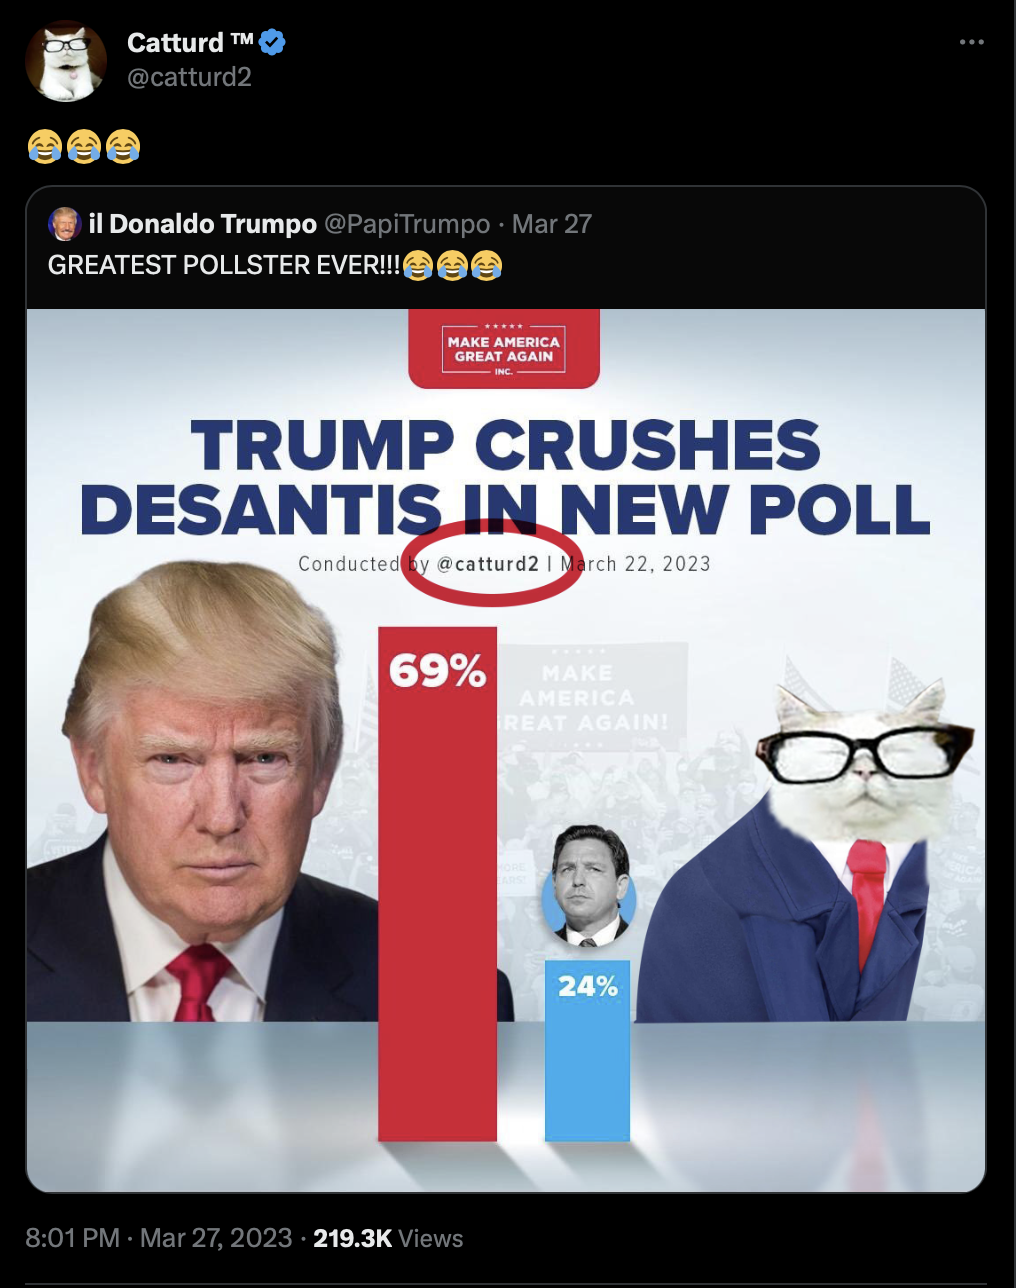Click the Mar 27 quoted tweet date
This screenshot has width=1016, height=1288.
point(552,224)
